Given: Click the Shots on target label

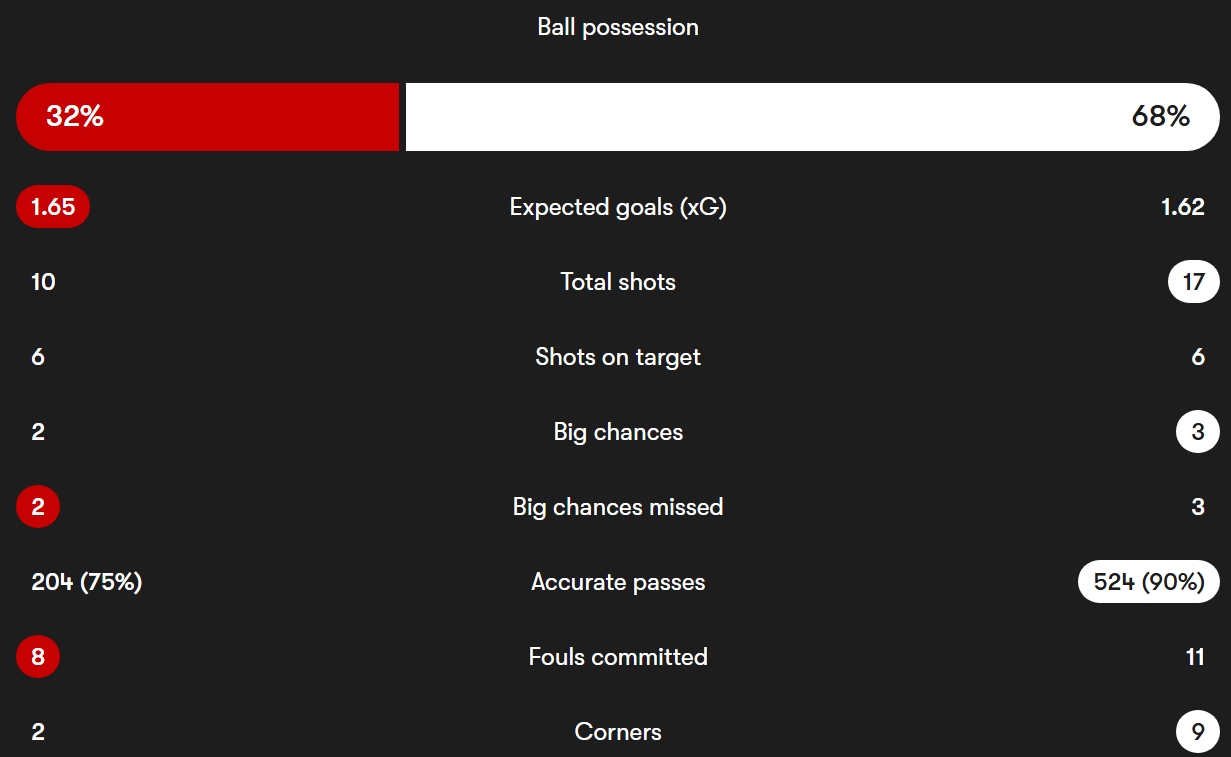Looking at the screenshot, I should [618, 357].
